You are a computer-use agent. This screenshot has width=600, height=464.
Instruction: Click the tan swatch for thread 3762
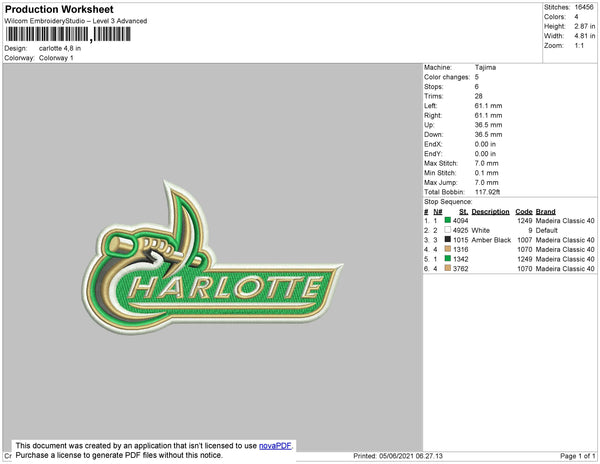(447, 269)
